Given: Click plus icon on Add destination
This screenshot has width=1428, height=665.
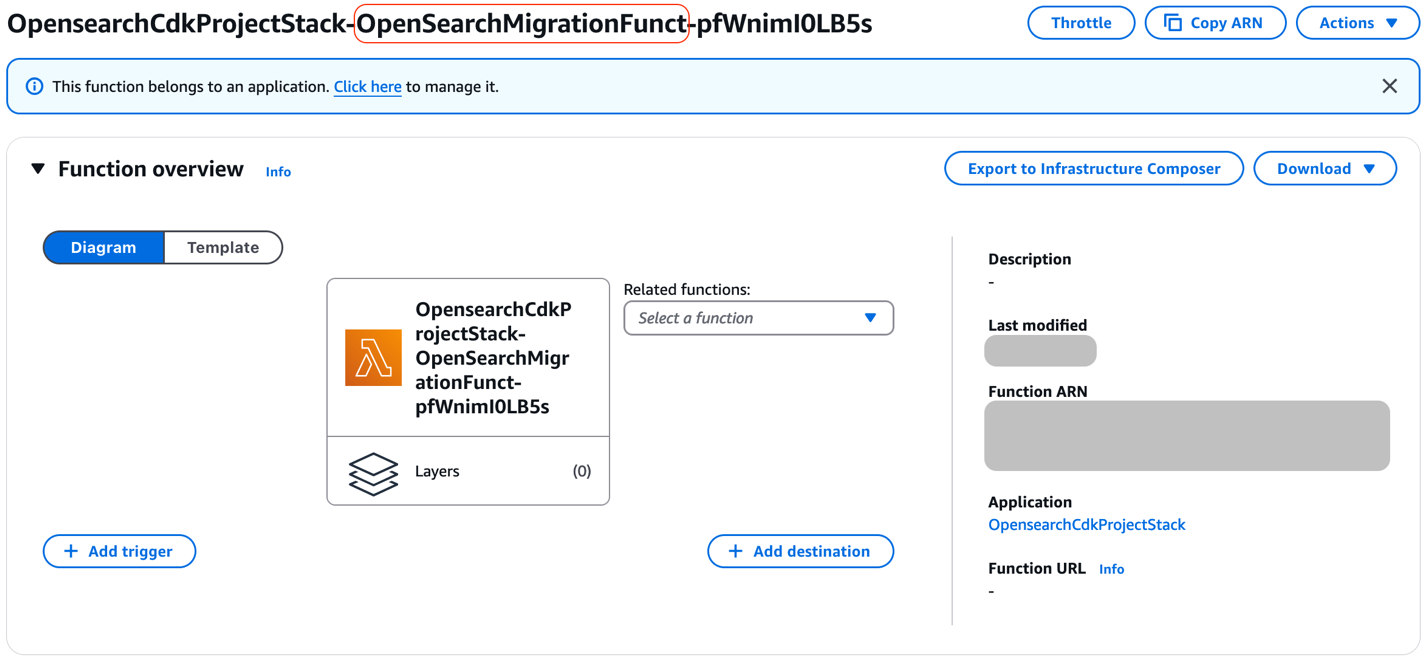Looking at the screenshot, I should tap(736, 551).
